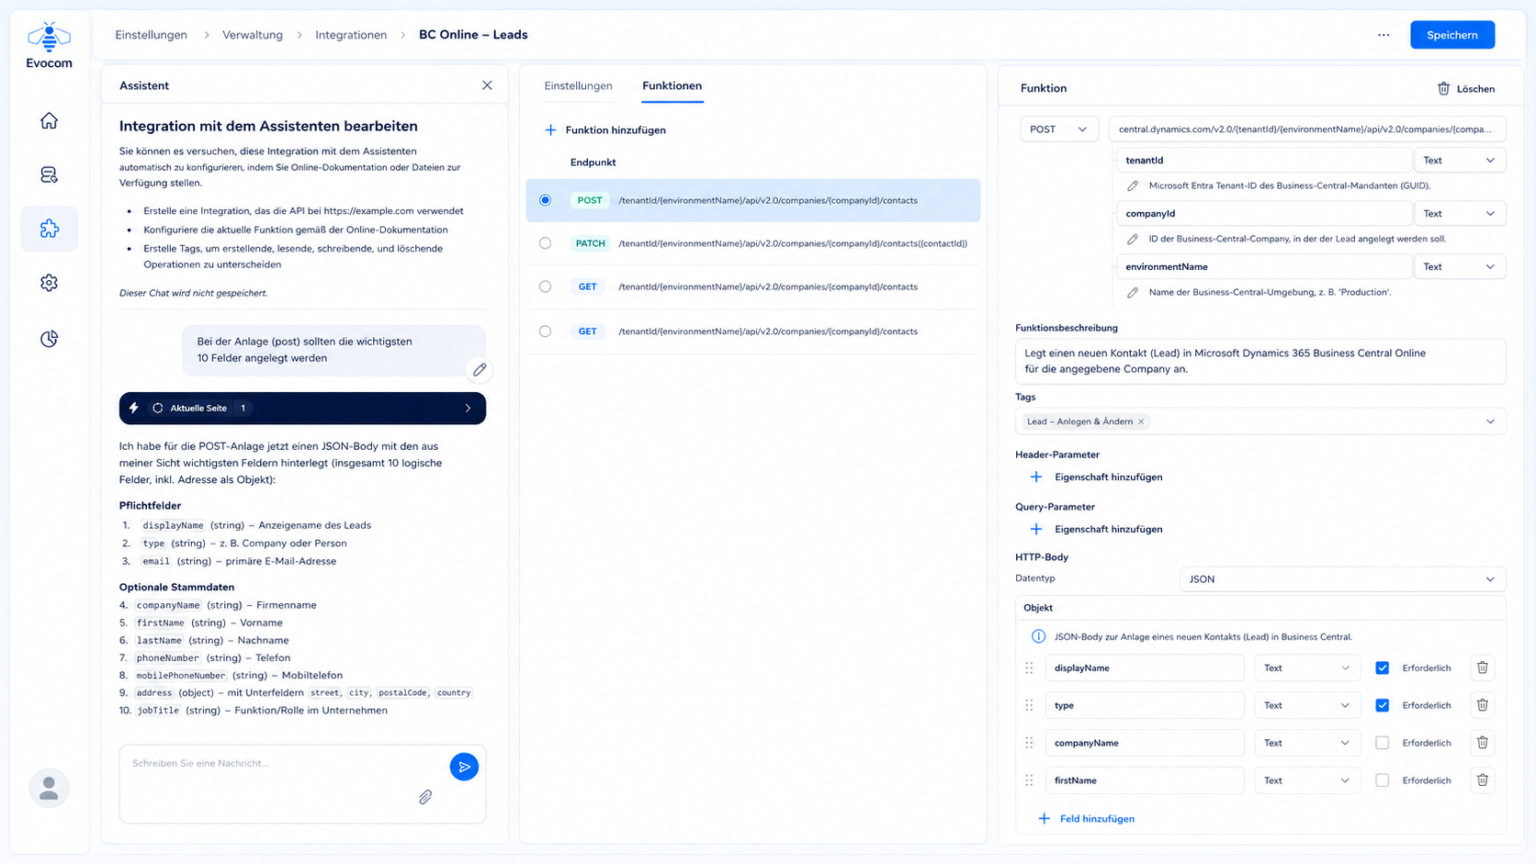Select the first GET contacts endpoint radio
Viewport: 1536px width, 864px height.
(545, 287)
